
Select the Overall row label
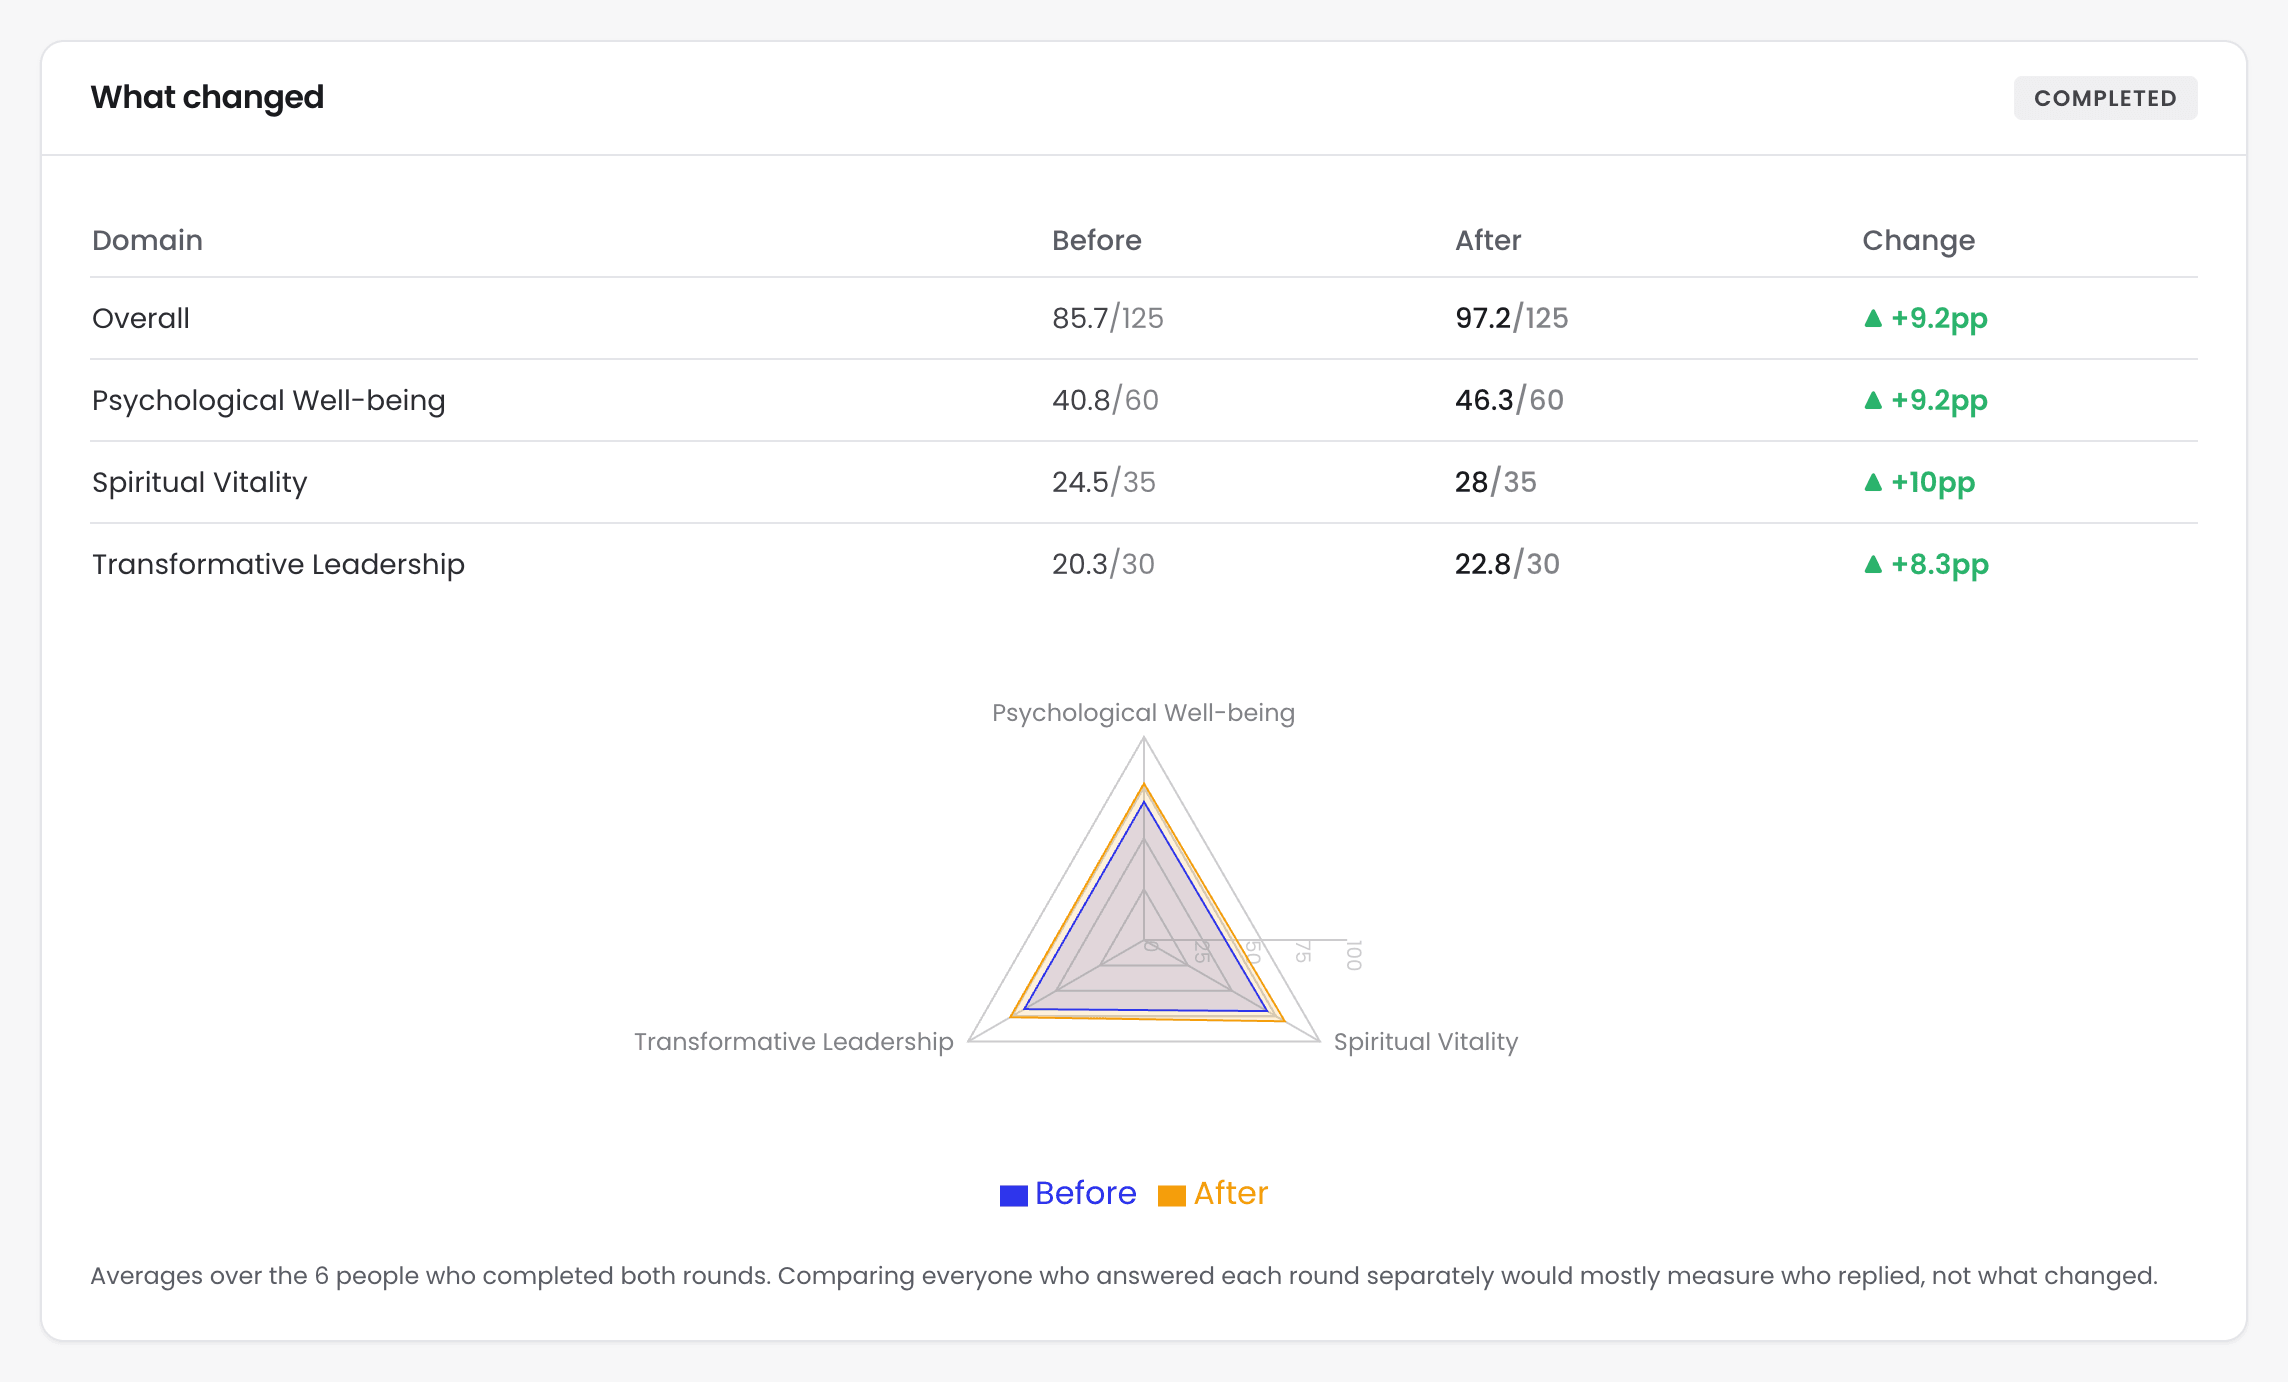pos(141,318)
